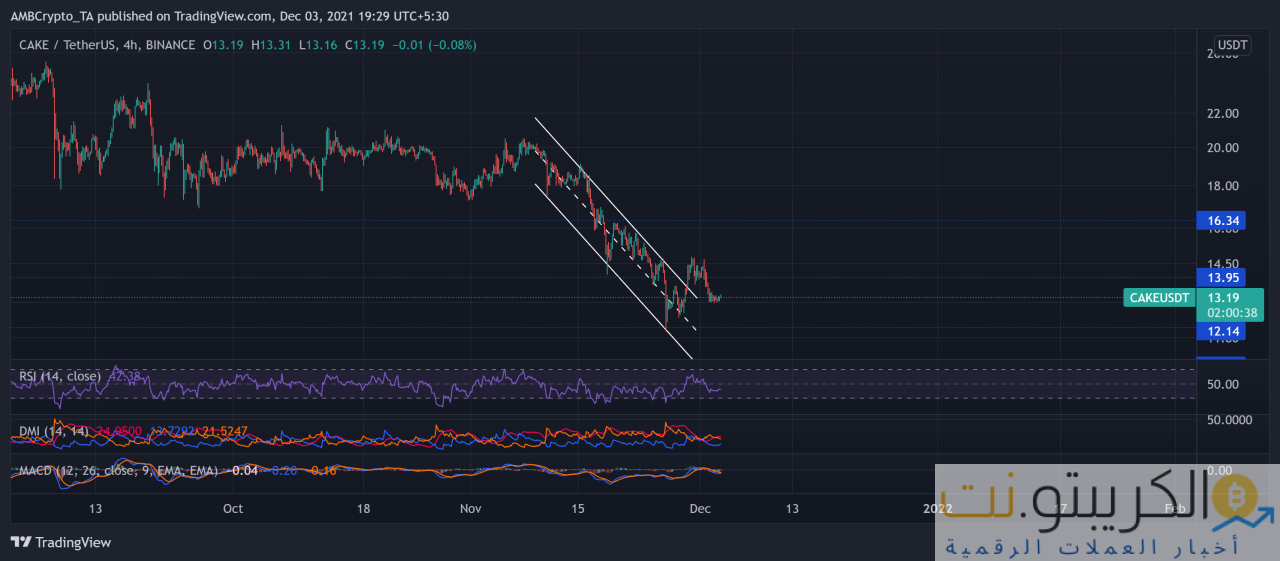
Task: Click the CAKEUSDT symbol tag on the price axis
Action: (x=1160, y=297)
